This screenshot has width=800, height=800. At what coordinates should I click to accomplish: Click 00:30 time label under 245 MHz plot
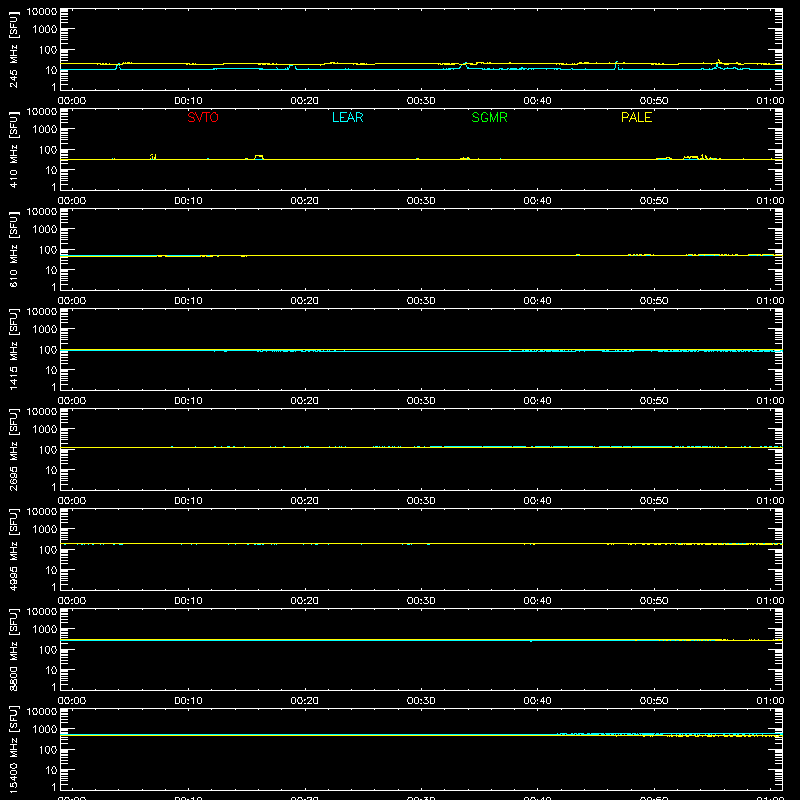421,101
